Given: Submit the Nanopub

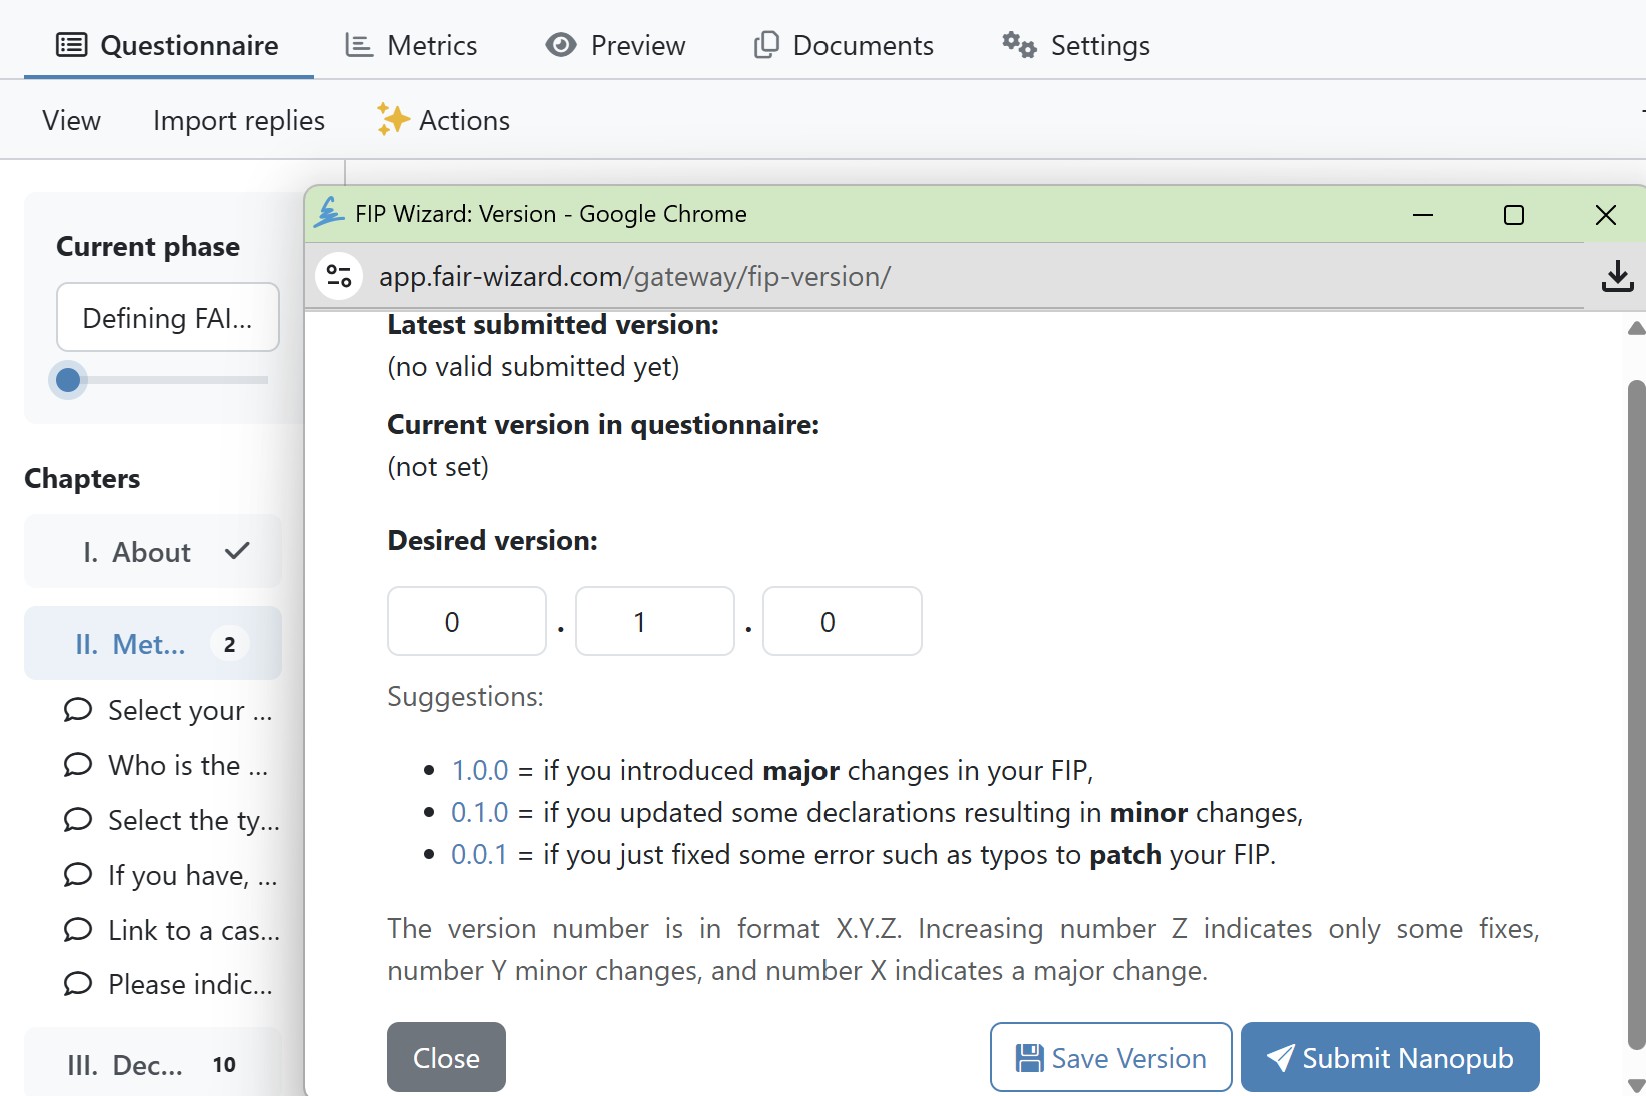Looking at the screenshot, I should tap(1389, 1057).
